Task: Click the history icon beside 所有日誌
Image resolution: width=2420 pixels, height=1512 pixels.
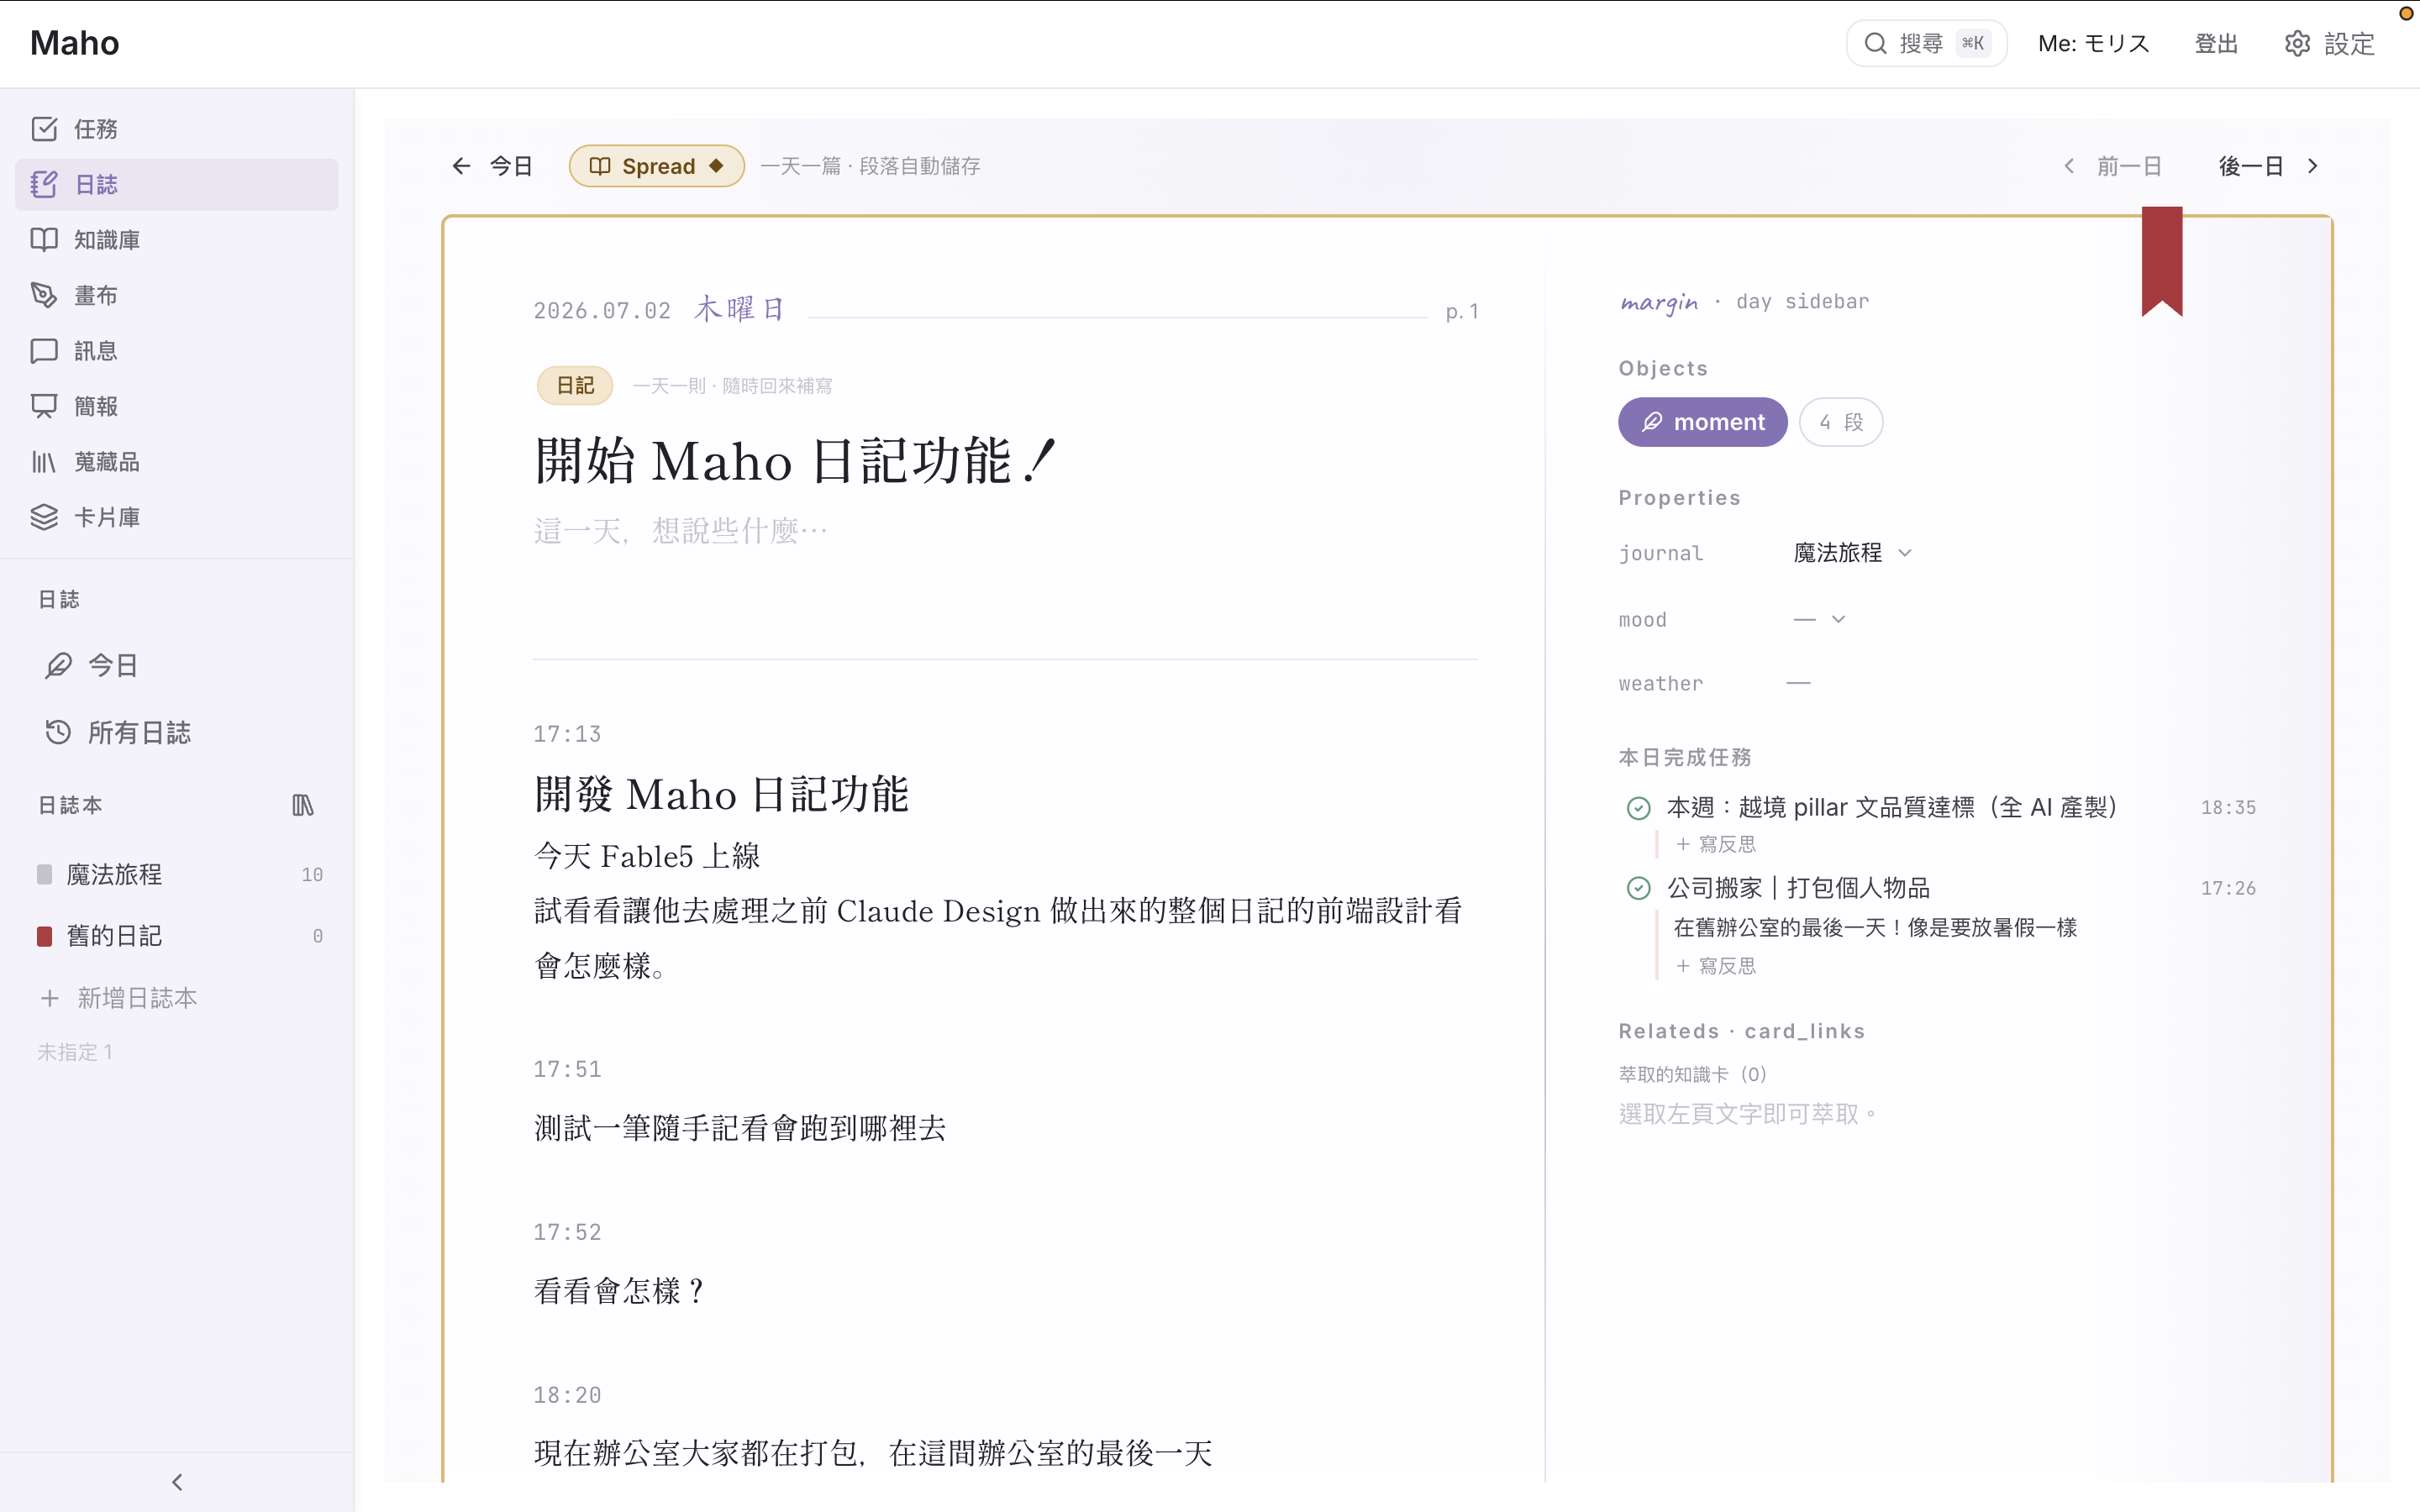Action: [x=59, y=732]
